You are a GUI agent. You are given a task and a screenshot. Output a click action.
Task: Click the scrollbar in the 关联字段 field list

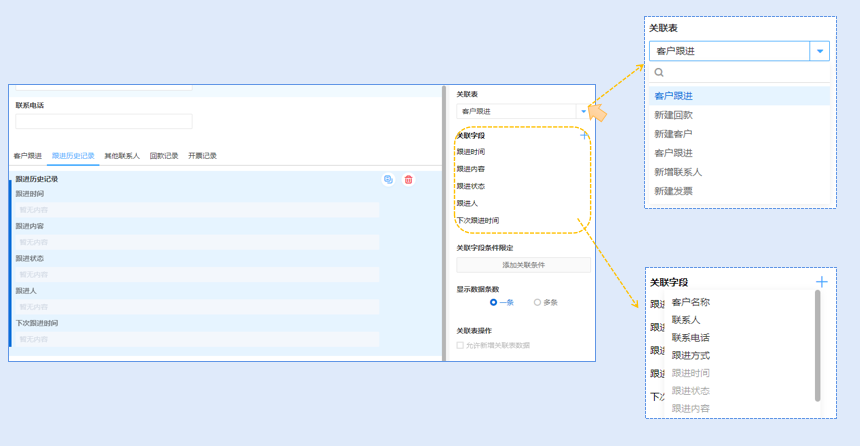coord(818,345)
